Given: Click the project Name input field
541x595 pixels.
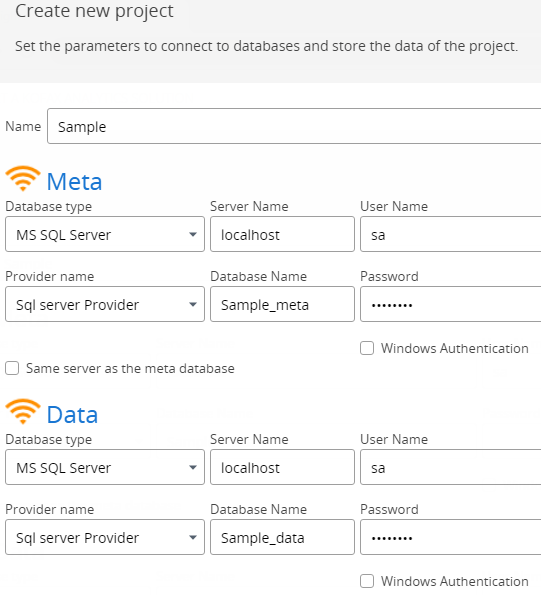Looking at the screenshot, I should click(294, 126).
